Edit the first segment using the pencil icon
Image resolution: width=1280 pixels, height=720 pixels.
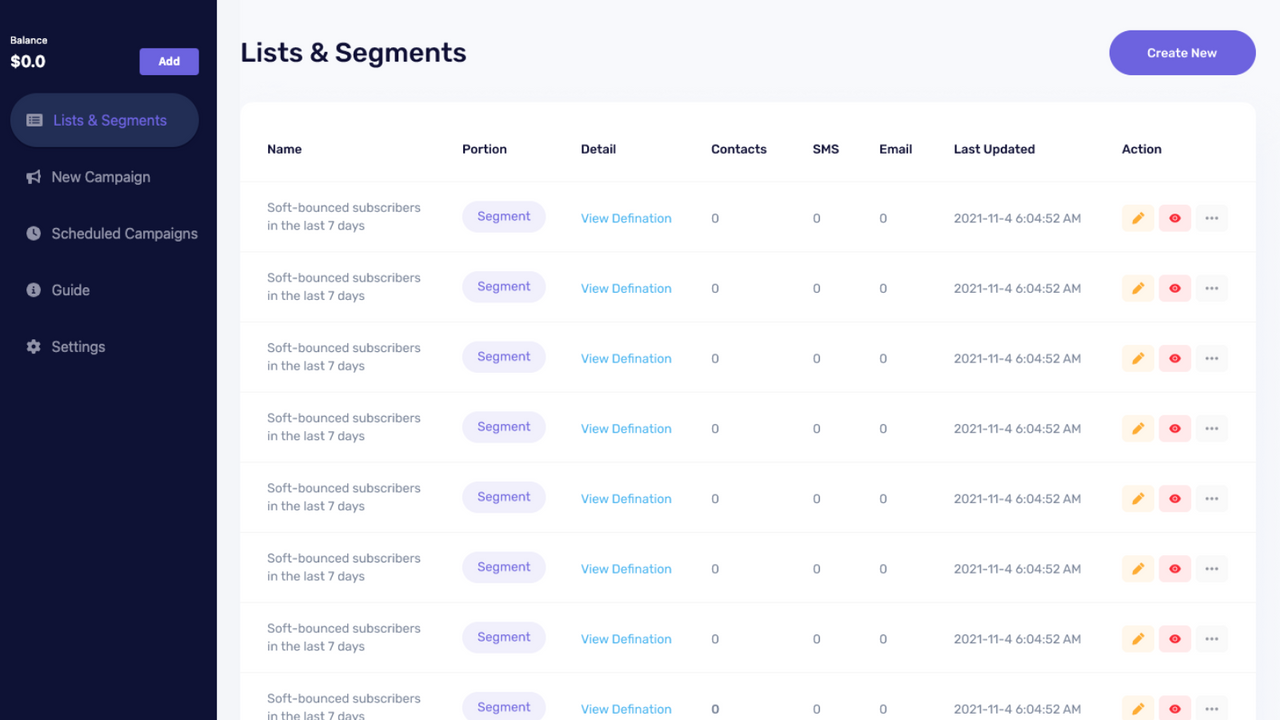coord(1137,217)
